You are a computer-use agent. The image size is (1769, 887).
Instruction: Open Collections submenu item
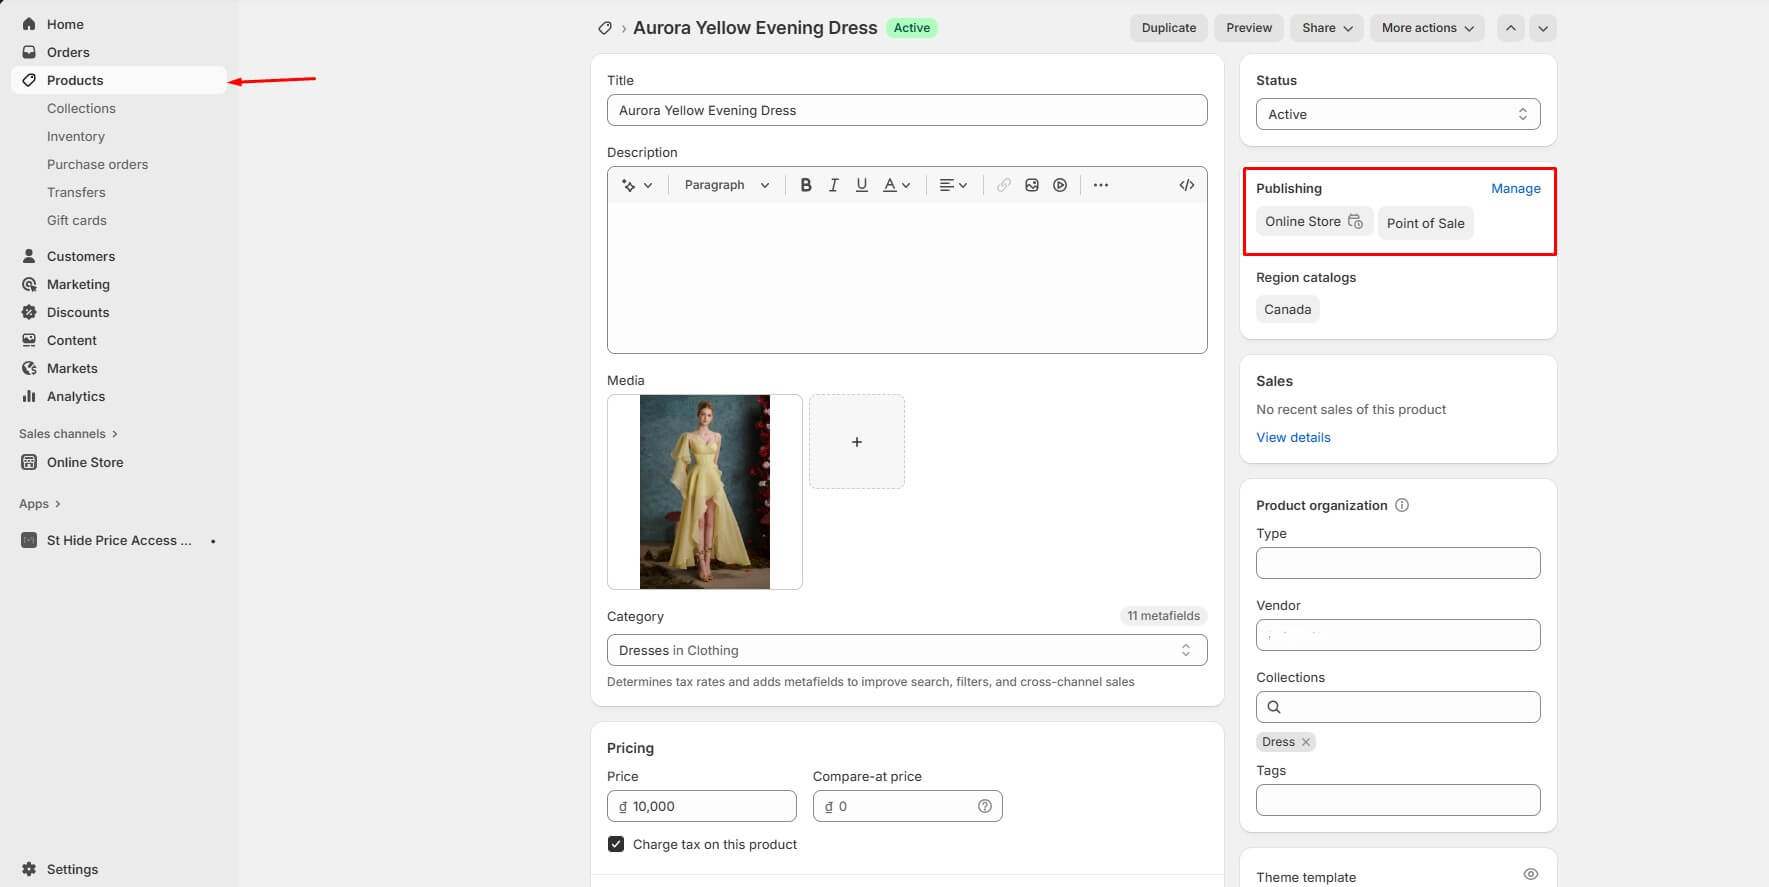pos(81,108)
